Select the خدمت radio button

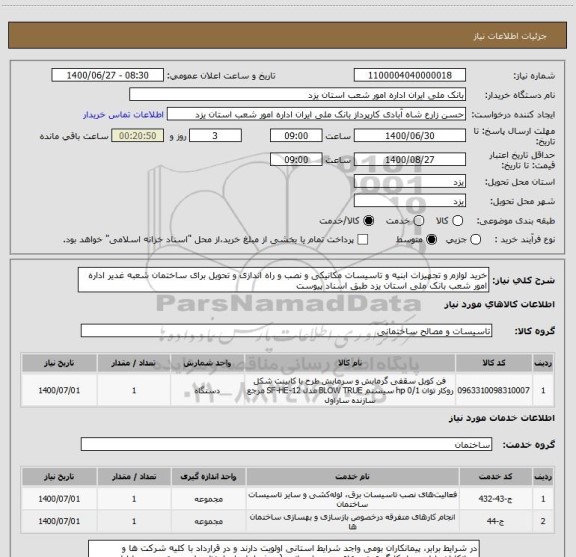click(x=419, y=221)
